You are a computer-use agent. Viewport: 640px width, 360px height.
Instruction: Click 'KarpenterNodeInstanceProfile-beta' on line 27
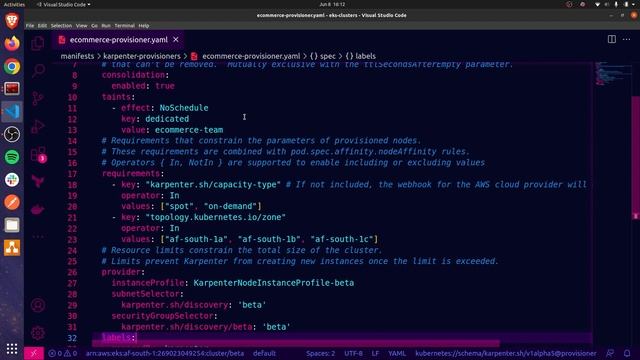click(274, 283)
